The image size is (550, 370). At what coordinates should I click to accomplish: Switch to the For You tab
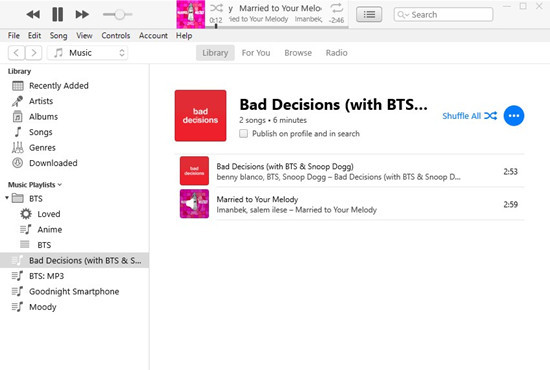click(x=256, y=53)
